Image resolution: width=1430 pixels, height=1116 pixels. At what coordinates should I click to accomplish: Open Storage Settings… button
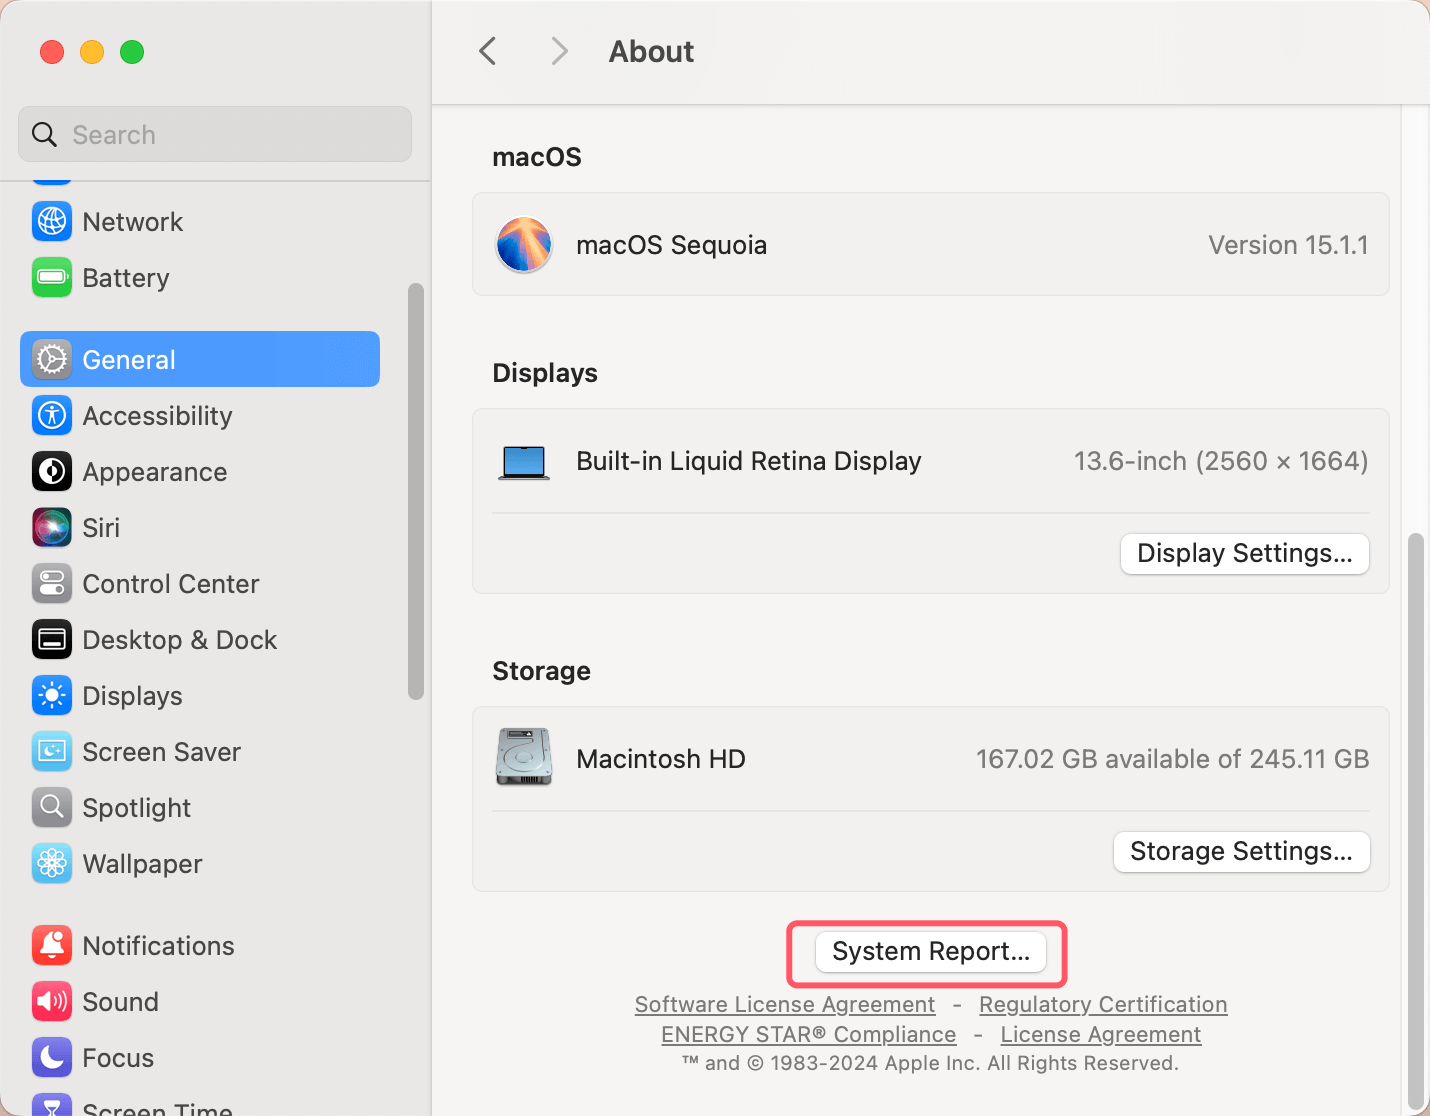[1241, 851]
